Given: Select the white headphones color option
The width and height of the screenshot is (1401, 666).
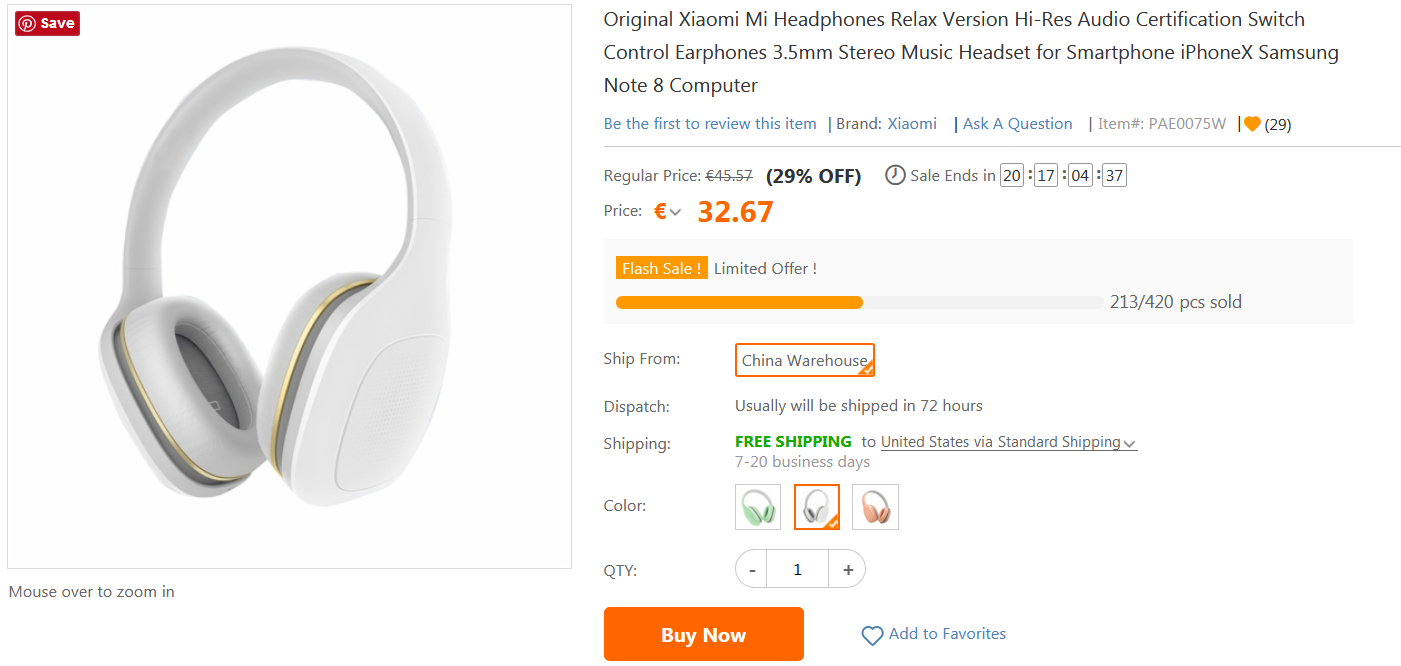Looking at the screenshot, I should [x=816, y=507].
